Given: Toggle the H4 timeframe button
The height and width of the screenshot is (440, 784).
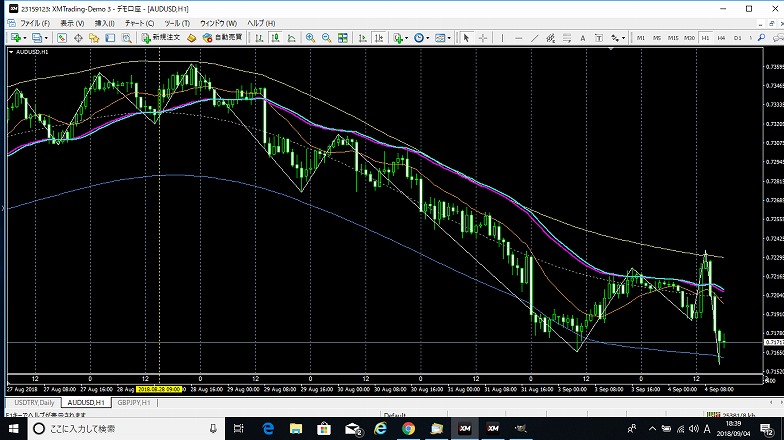Looking at the screenshot, I should click(720, 37).
